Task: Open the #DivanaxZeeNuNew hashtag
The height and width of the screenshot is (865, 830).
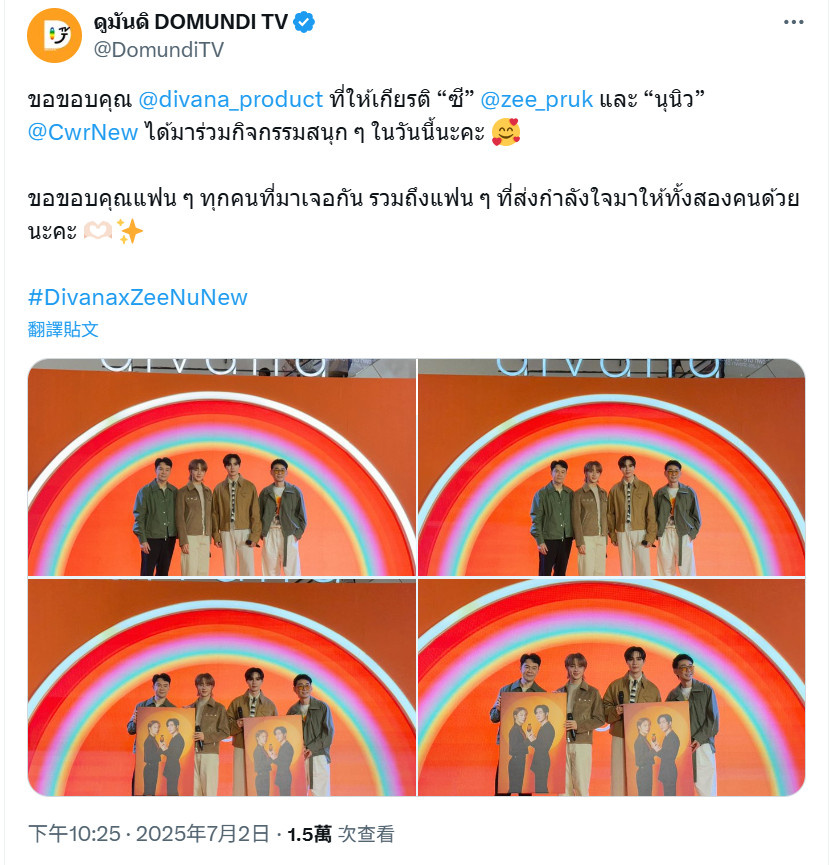Action: coord(138,297)
